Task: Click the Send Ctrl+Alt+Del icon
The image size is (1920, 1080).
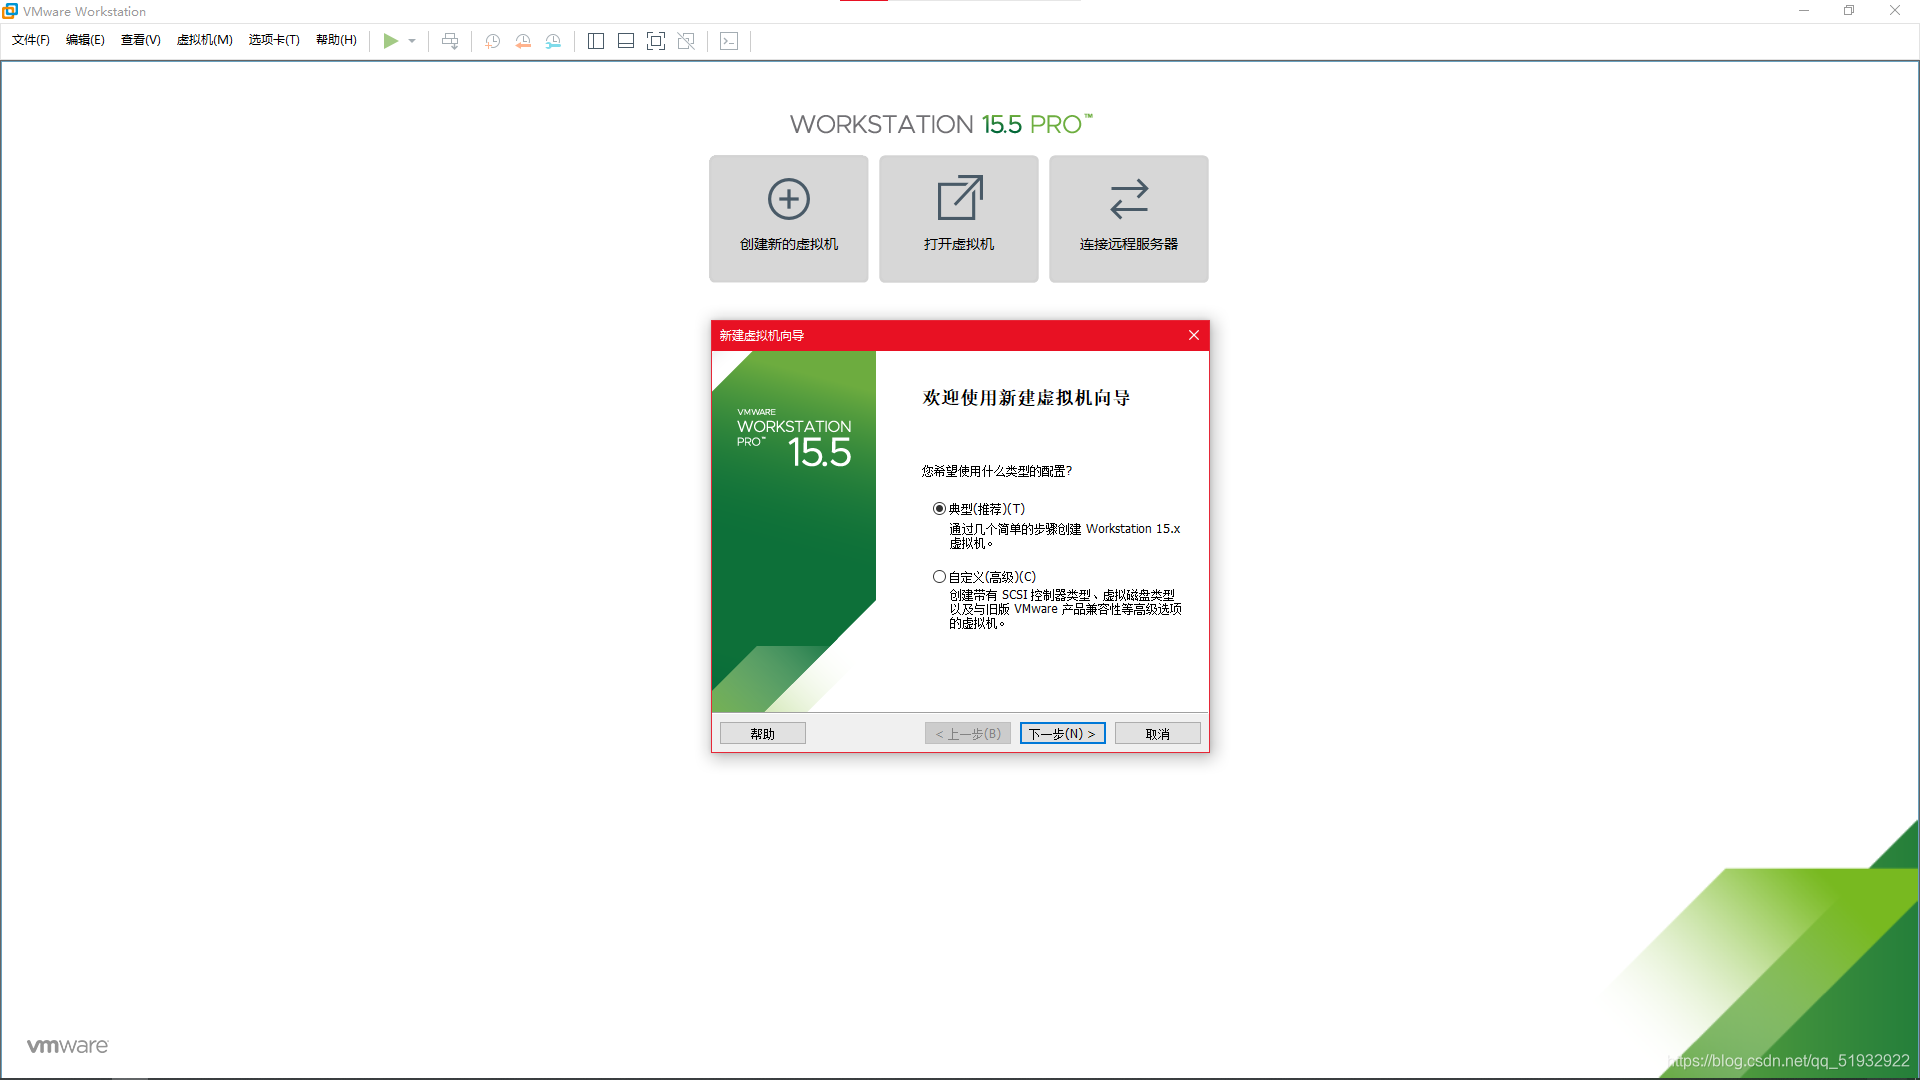Action: (450, 41)
